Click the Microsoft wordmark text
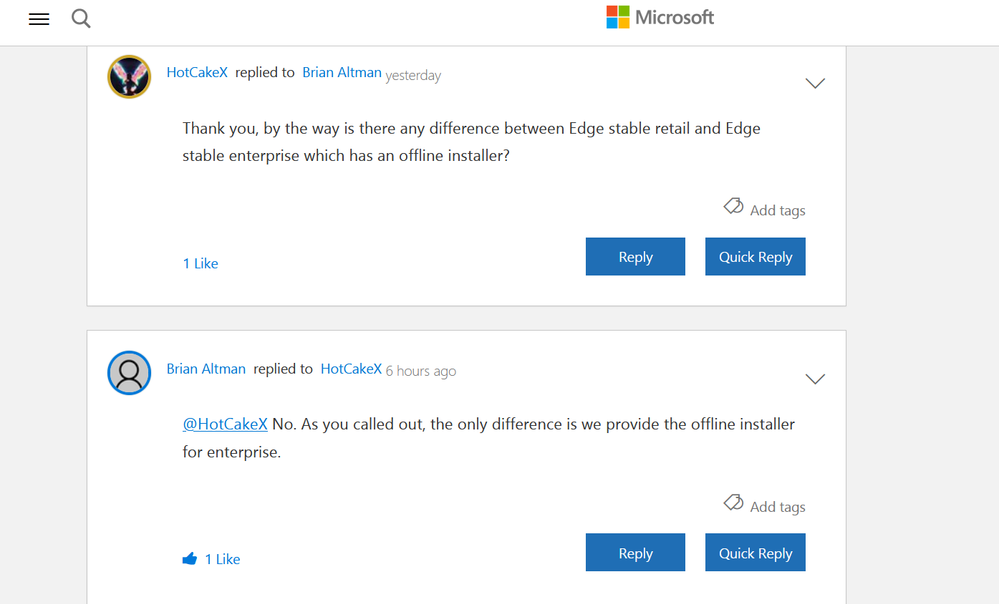The image size is (999, 604). [x=675, y=17]
